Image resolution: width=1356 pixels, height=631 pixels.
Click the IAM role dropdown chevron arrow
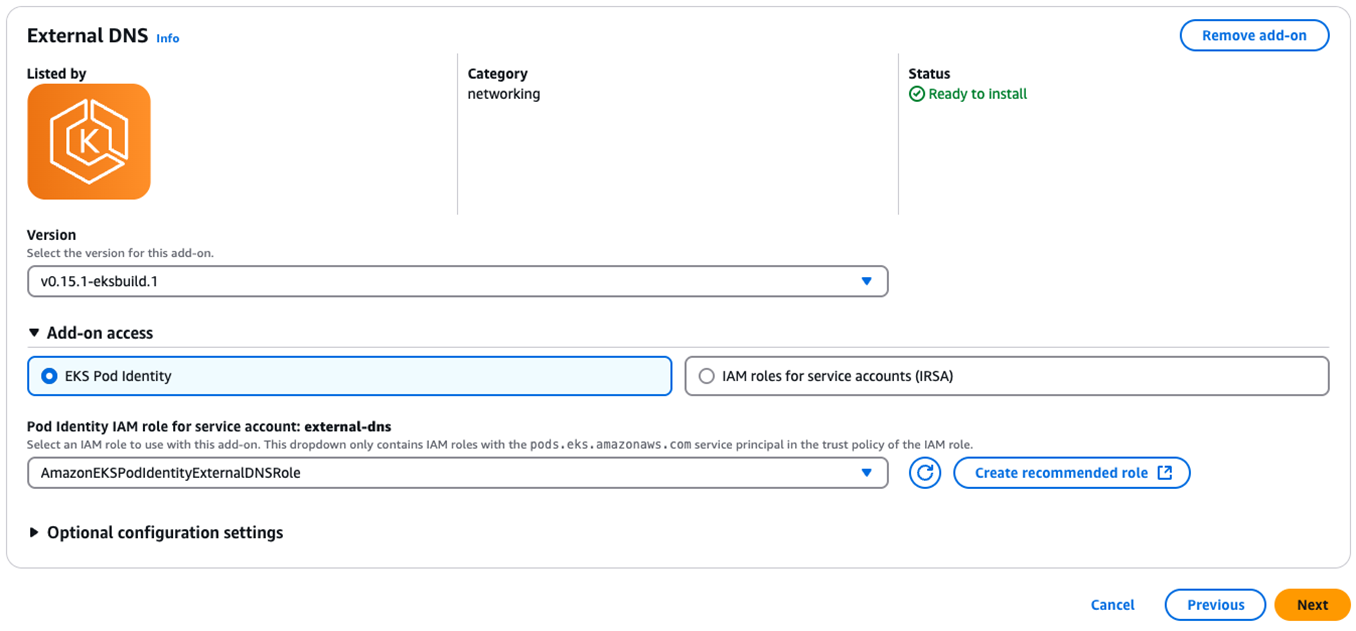click(866, 472)
